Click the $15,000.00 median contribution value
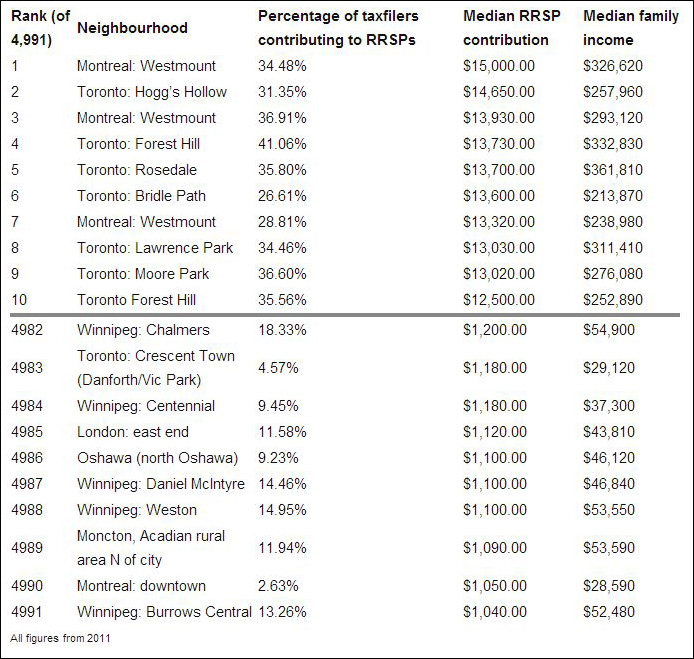 click(499, 66)
